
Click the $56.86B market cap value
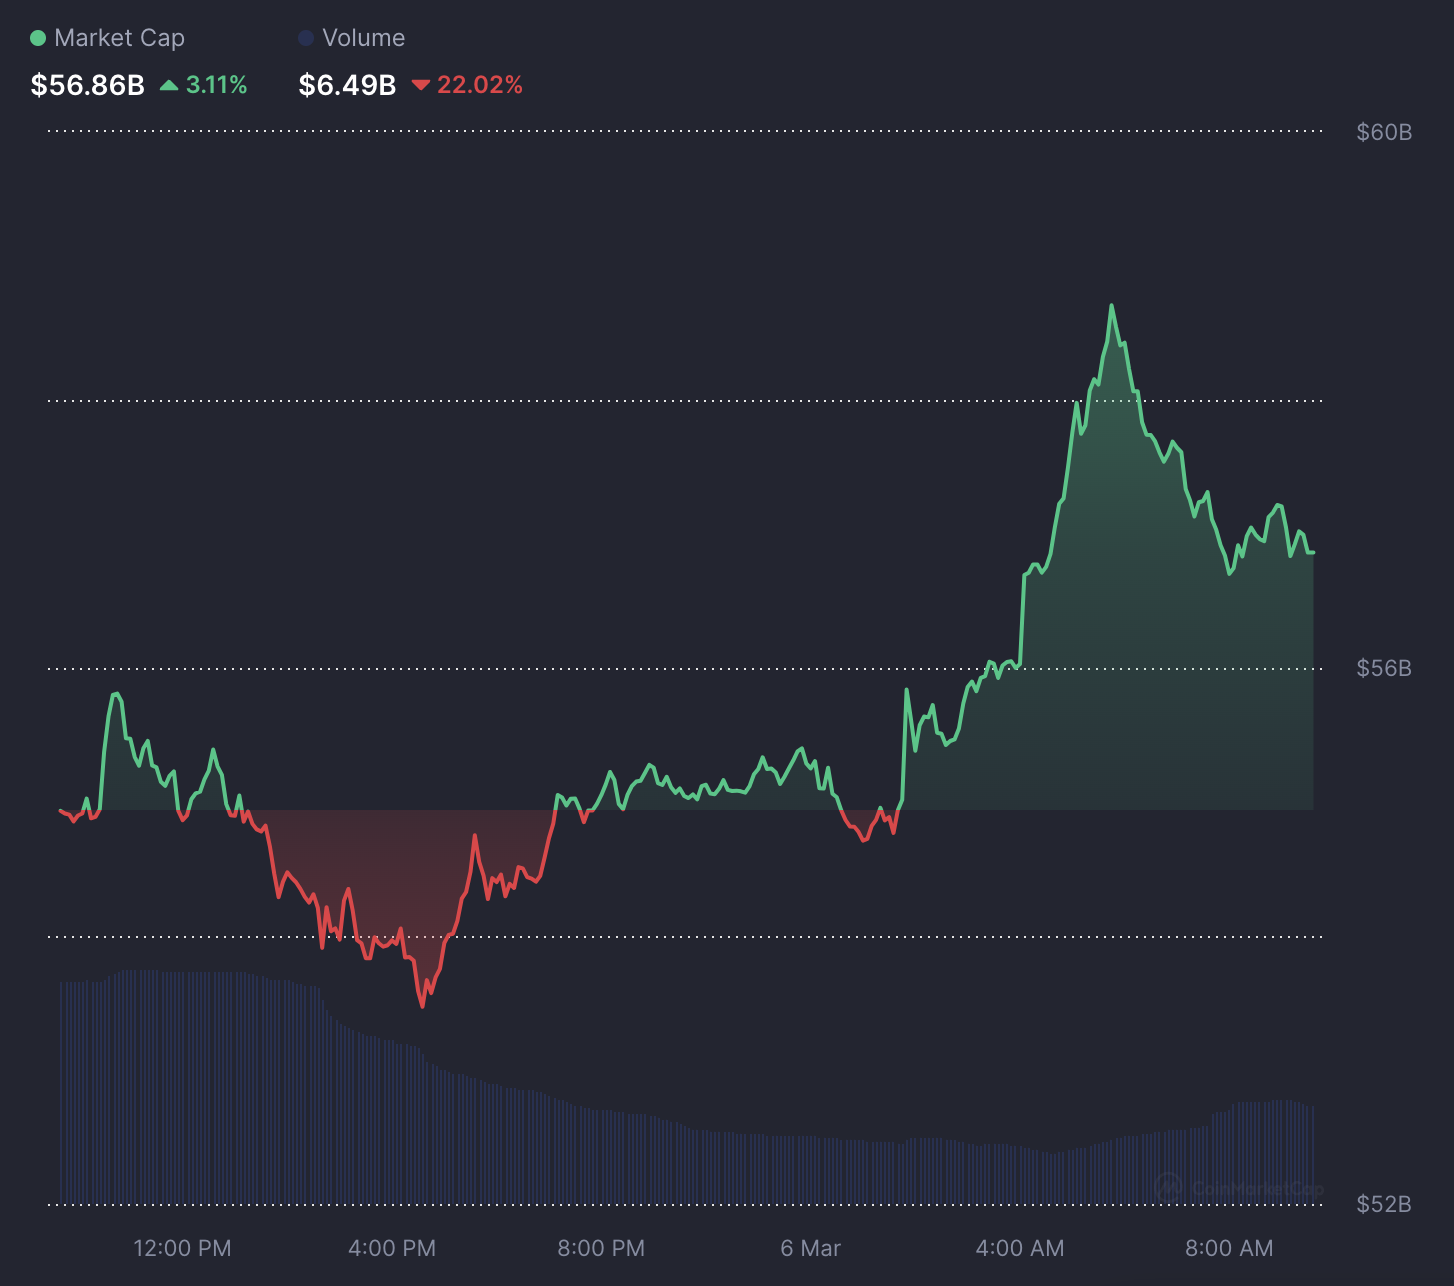click(88, 85)
